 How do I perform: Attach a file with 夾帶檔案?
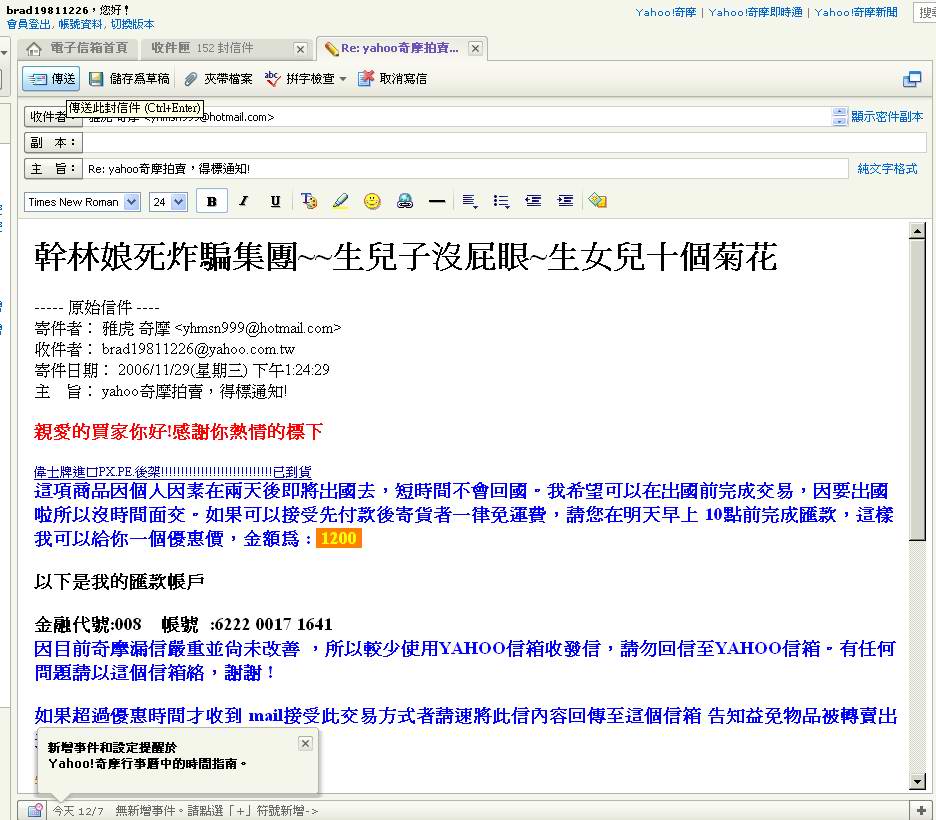[218, 78]
